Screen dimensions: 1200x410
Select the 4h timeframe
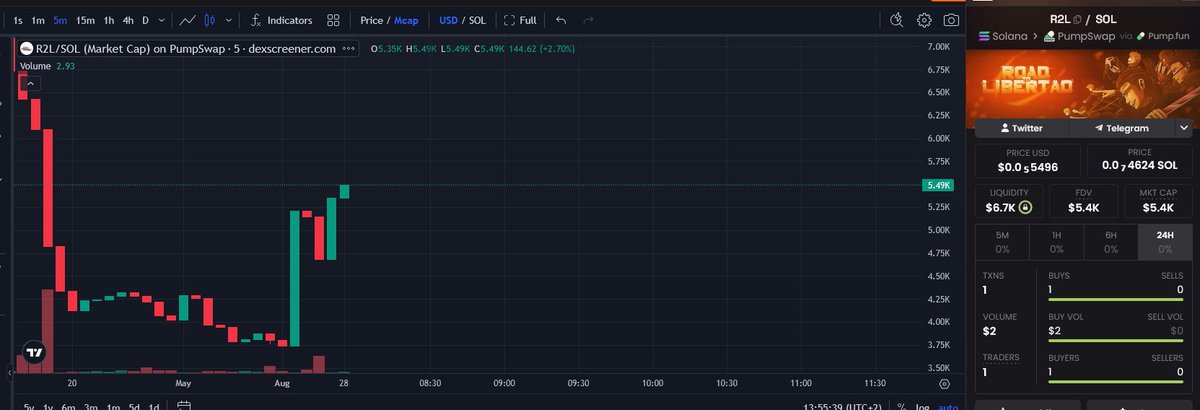pyautogui.click(x=128, y=20)
